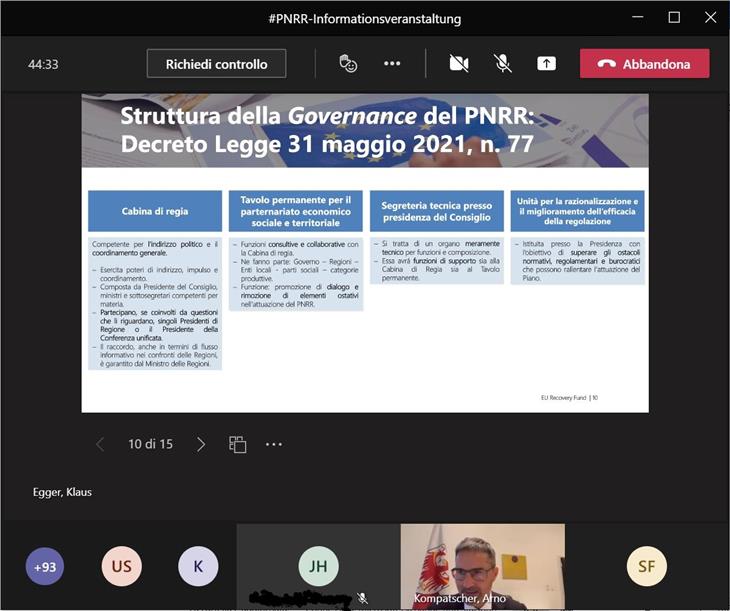Image resolution: width=730 pixels, height=611 pixels.
Task: Click the JH participant tile
Action: click(318, 567)
